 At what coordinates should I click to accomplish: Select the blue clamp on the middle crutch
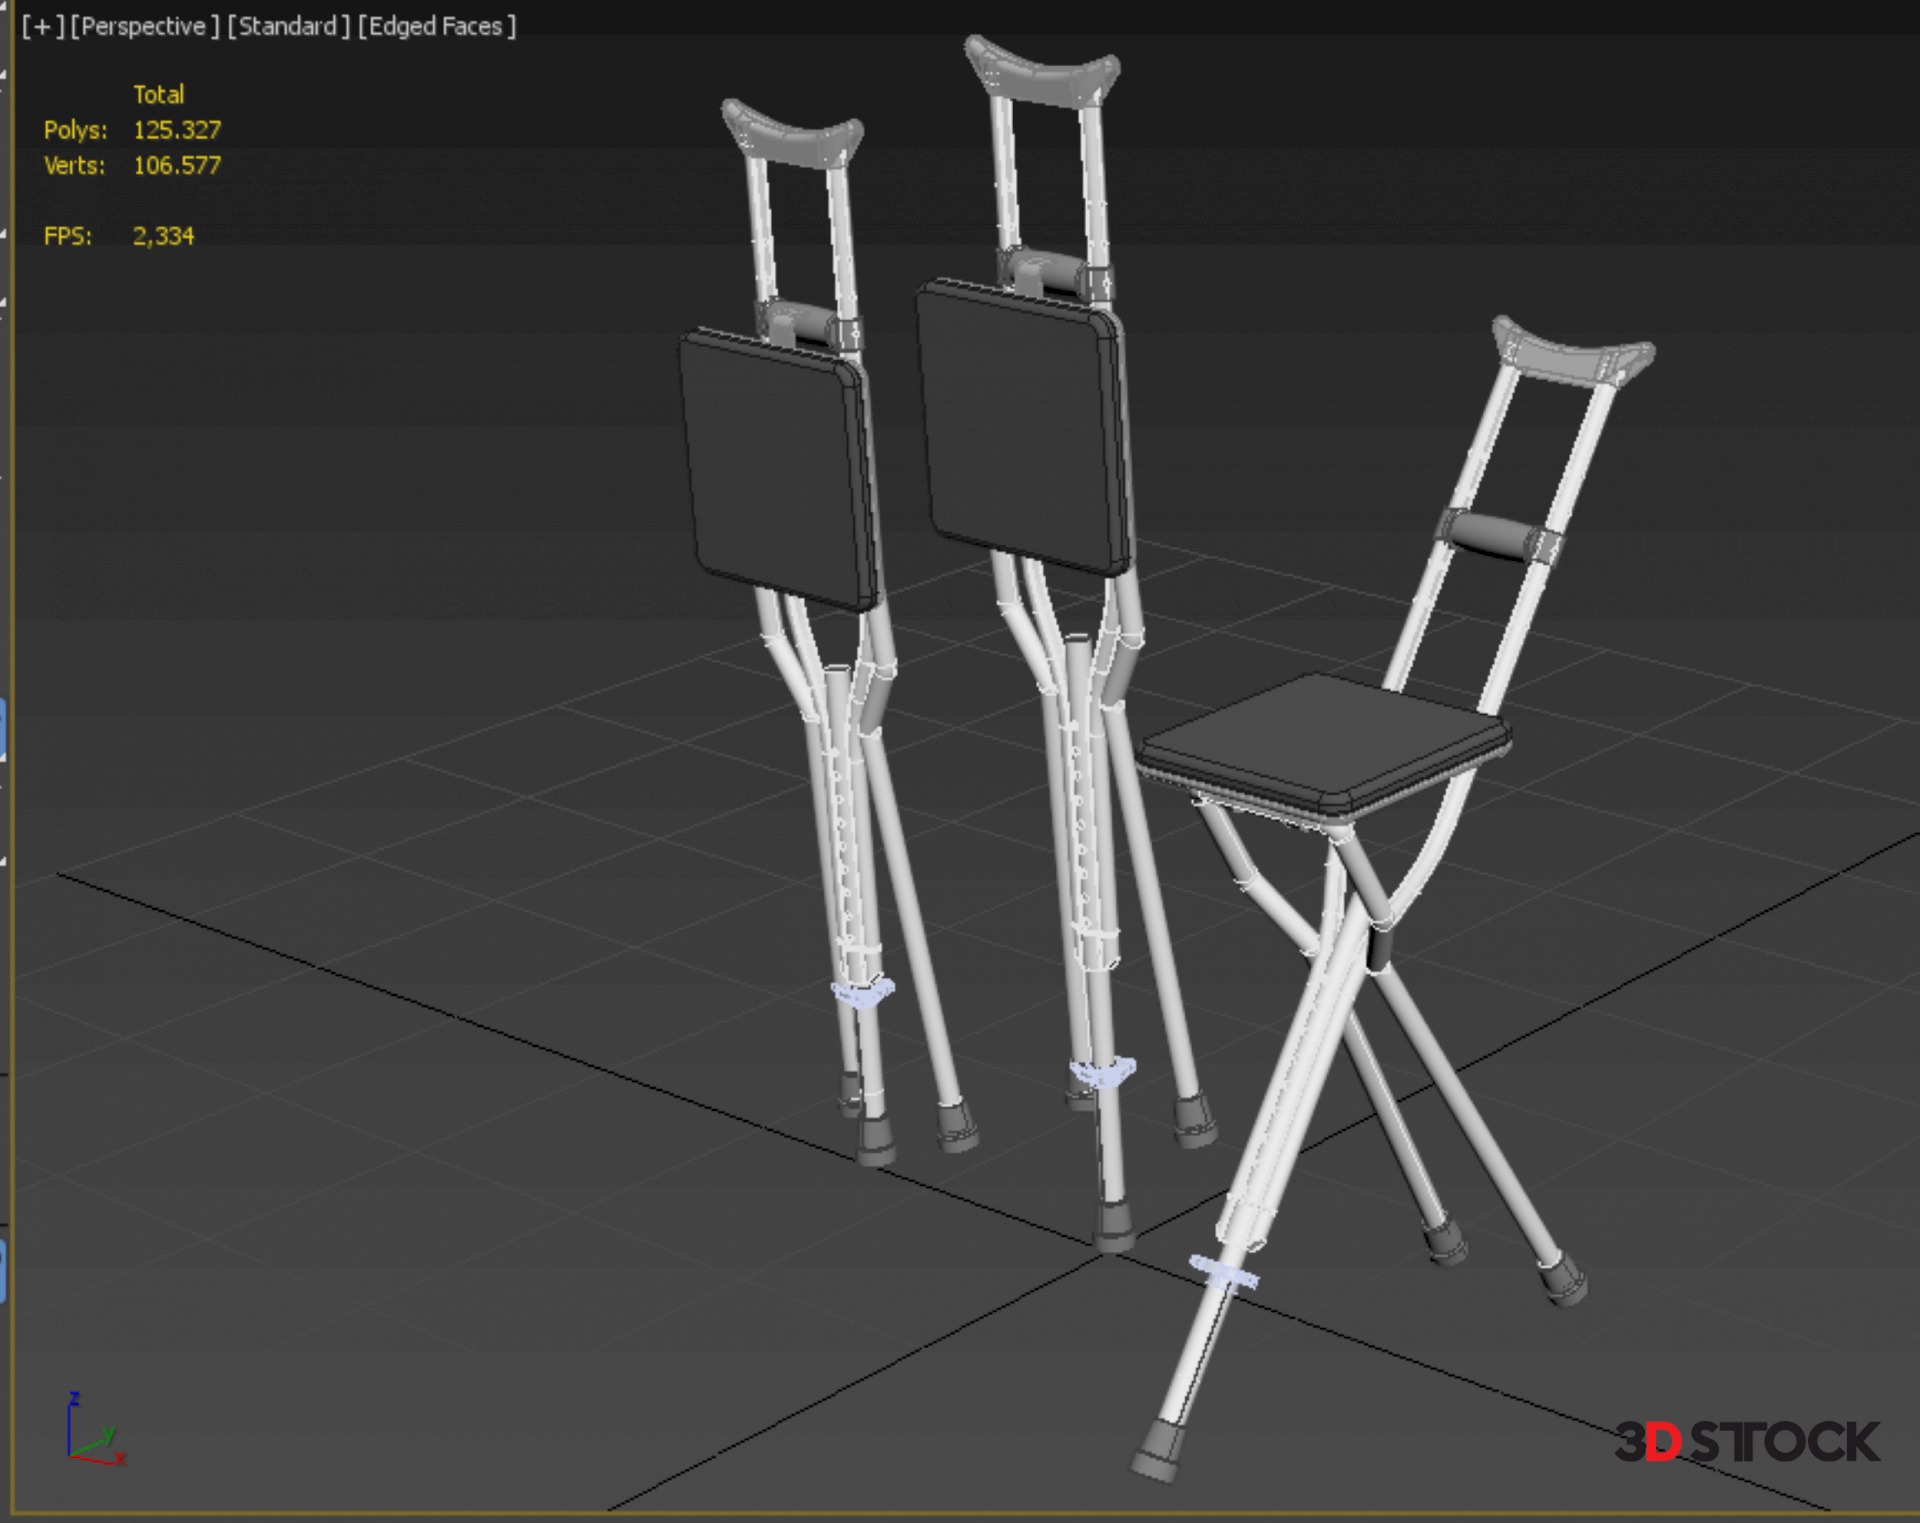(1103, 1073)
